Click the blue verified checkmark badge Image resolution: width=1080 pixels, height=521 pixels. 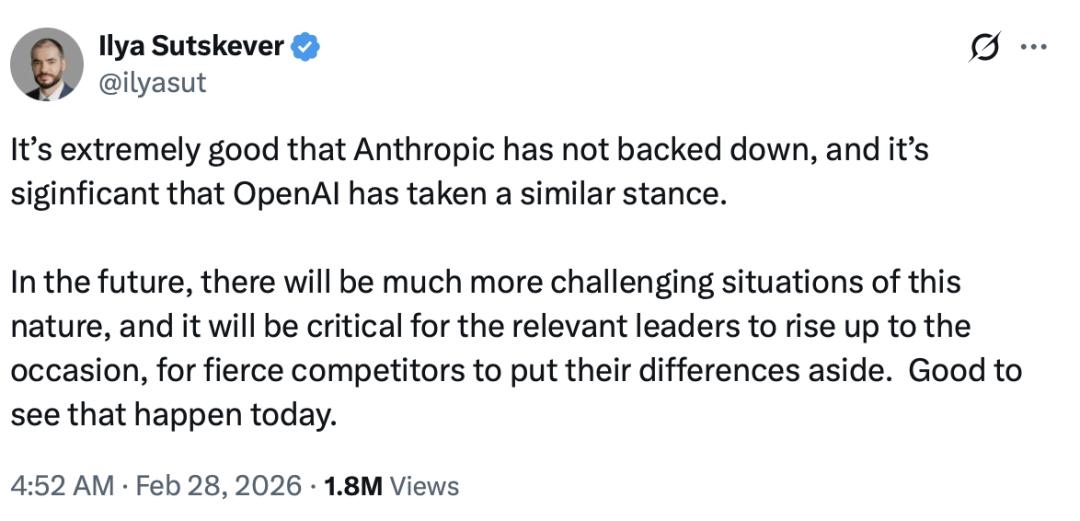click(x=304, y=47)
